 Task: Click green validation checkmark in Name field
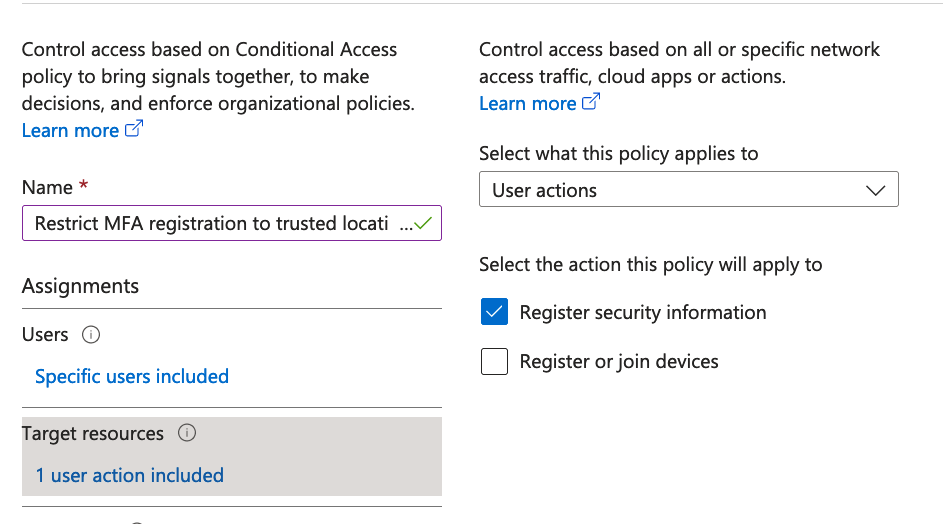423,224
